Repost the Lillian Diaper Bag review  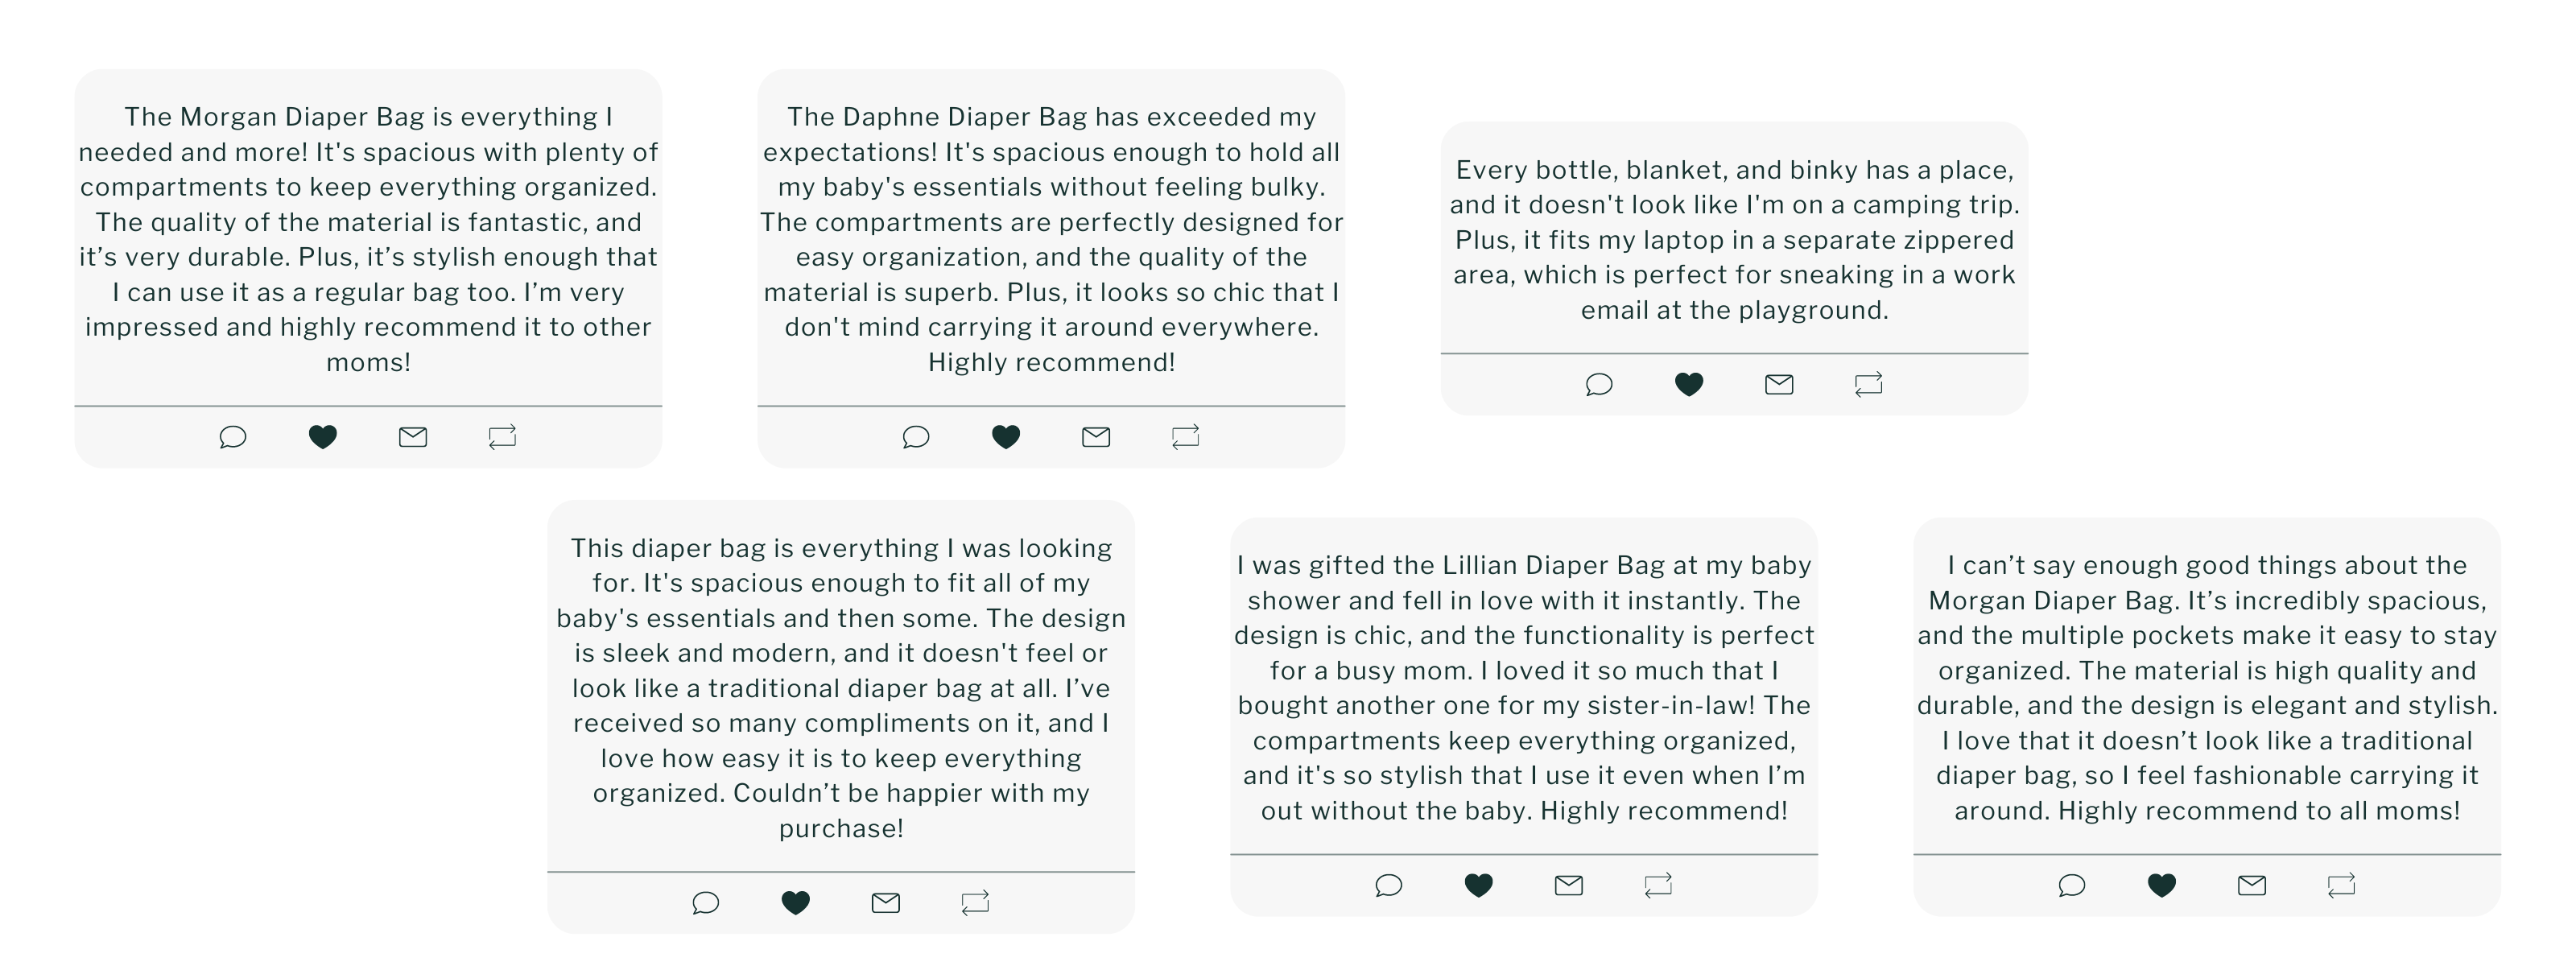[1658, 885]
